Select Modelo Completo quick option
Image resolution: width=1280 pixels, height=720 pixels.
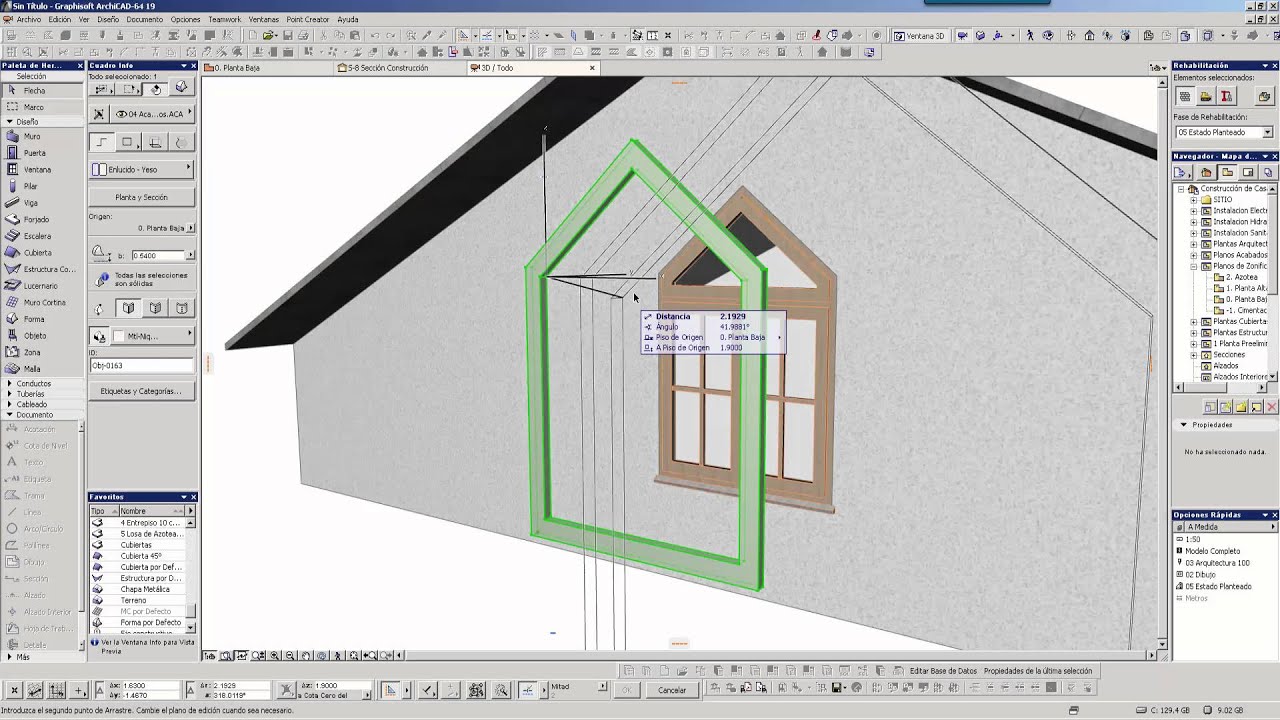pyautogui.click(x=1212, y=551)
